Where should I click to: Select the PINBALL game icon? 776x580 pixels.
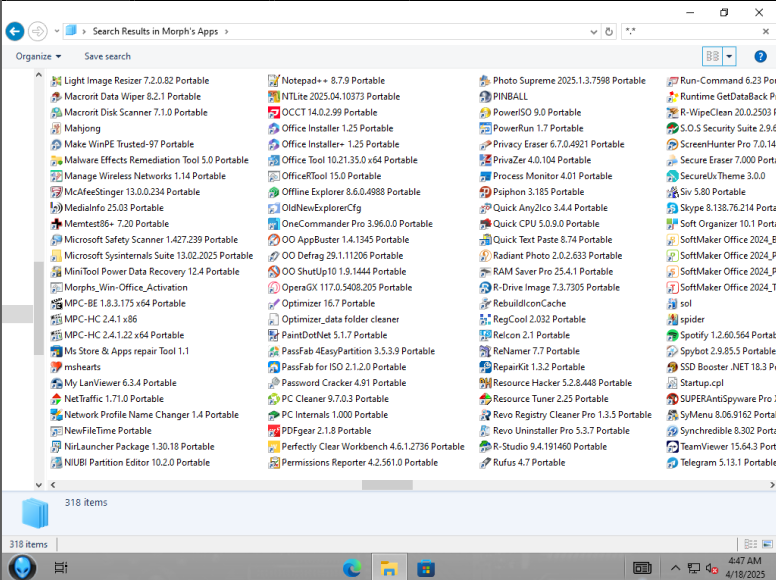coord(485,97)
